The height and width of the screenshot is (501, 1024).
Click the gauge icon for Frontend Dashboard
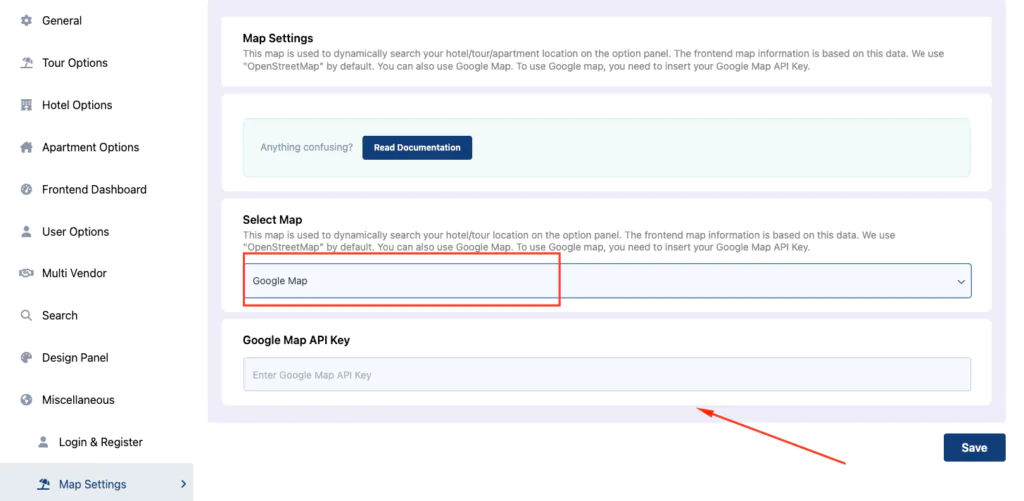coord(26,189)
